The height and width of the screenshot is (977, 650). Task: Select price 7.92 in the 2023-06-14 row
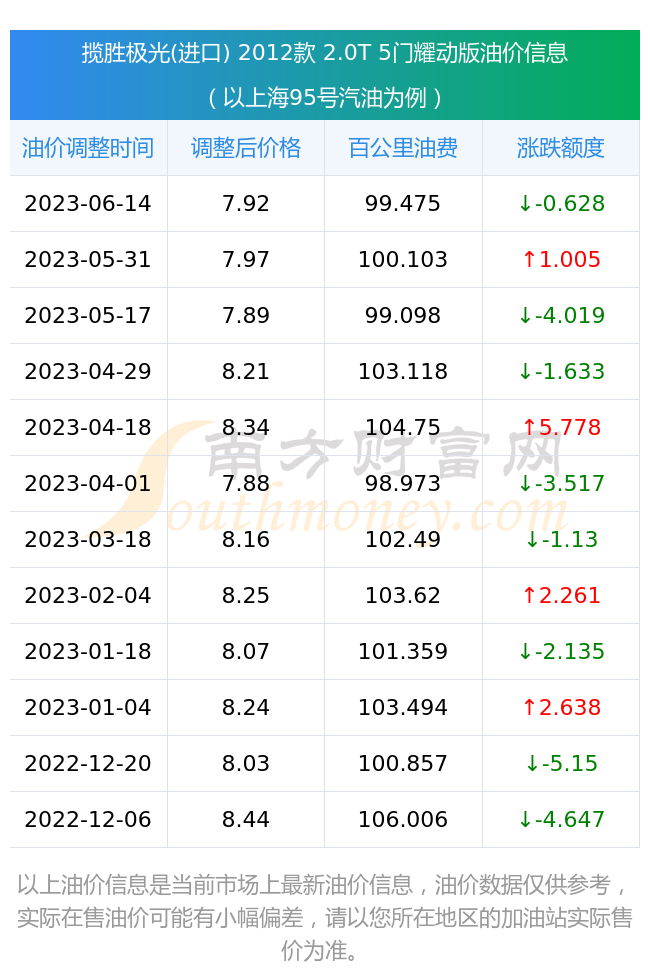click(246, 204)
